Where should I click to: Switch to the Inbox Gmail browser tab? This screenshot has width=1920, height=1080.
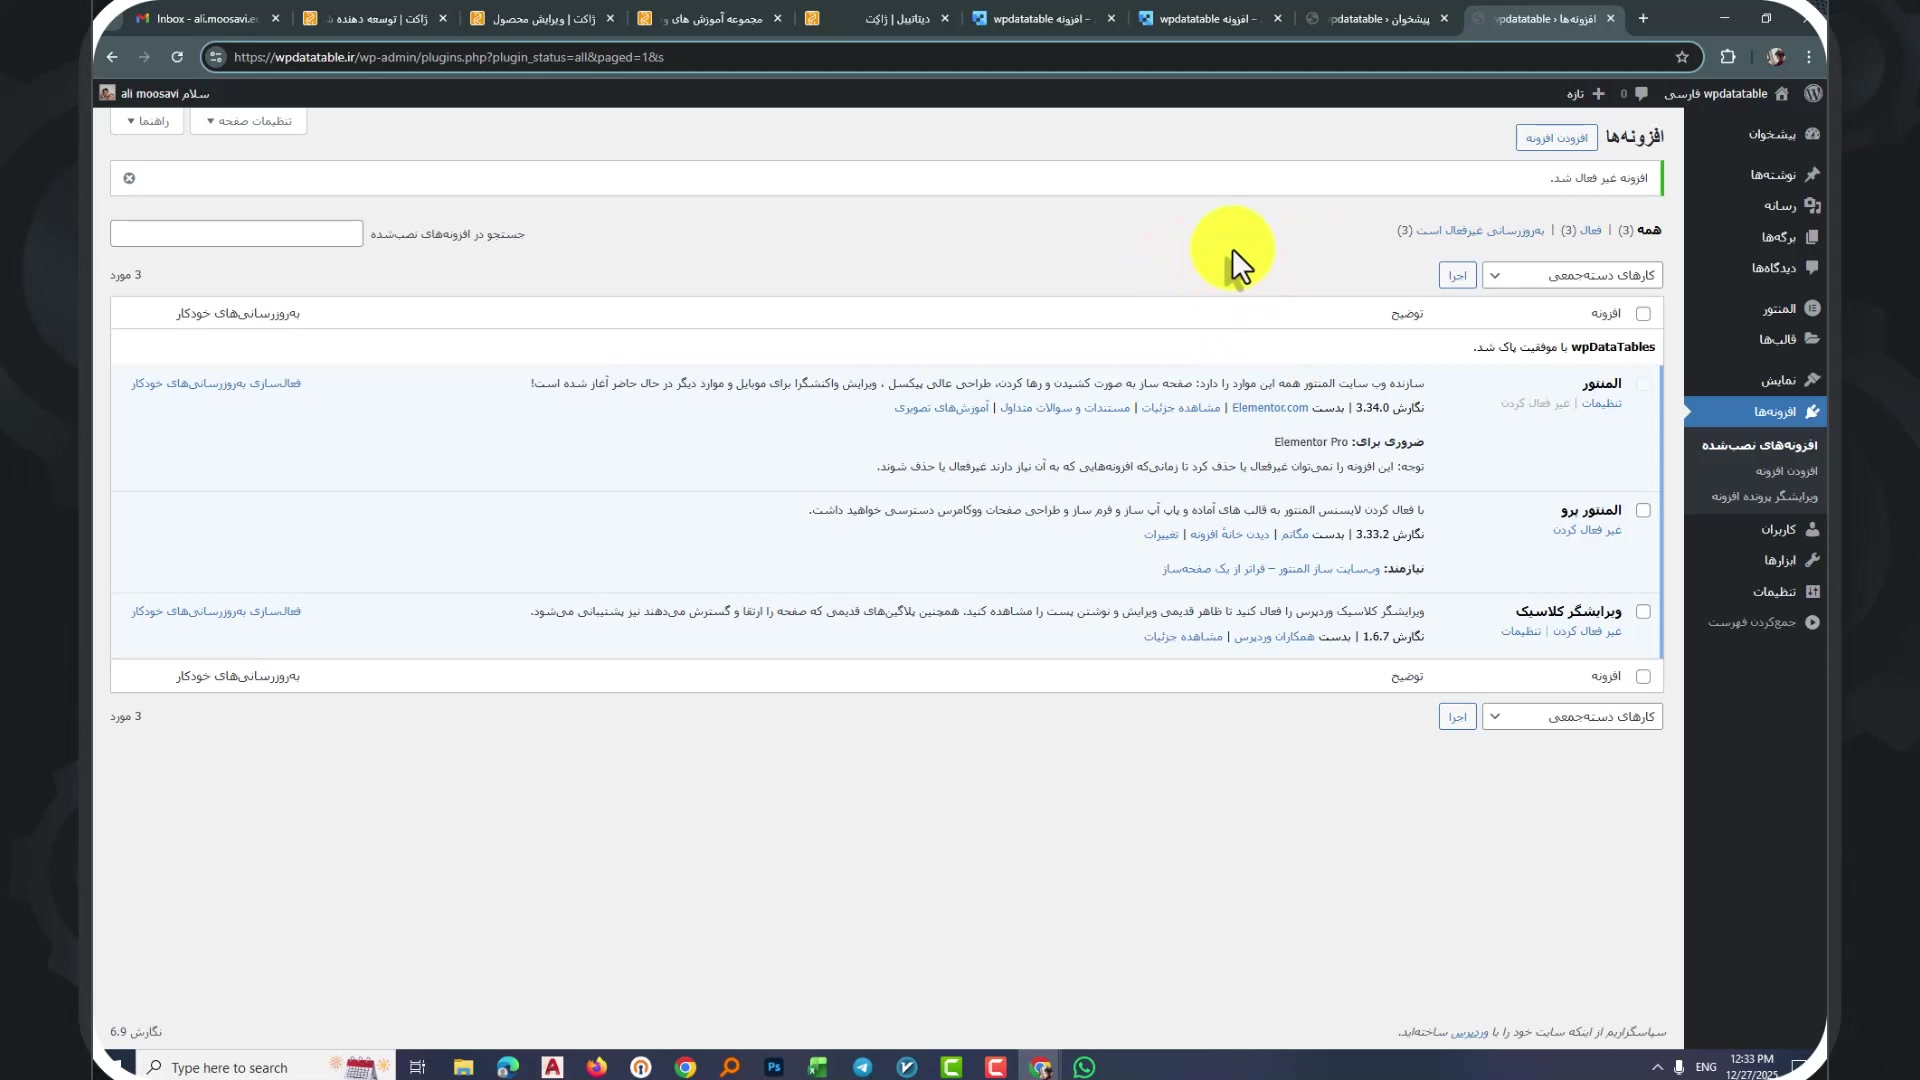(x=205, y=18)
